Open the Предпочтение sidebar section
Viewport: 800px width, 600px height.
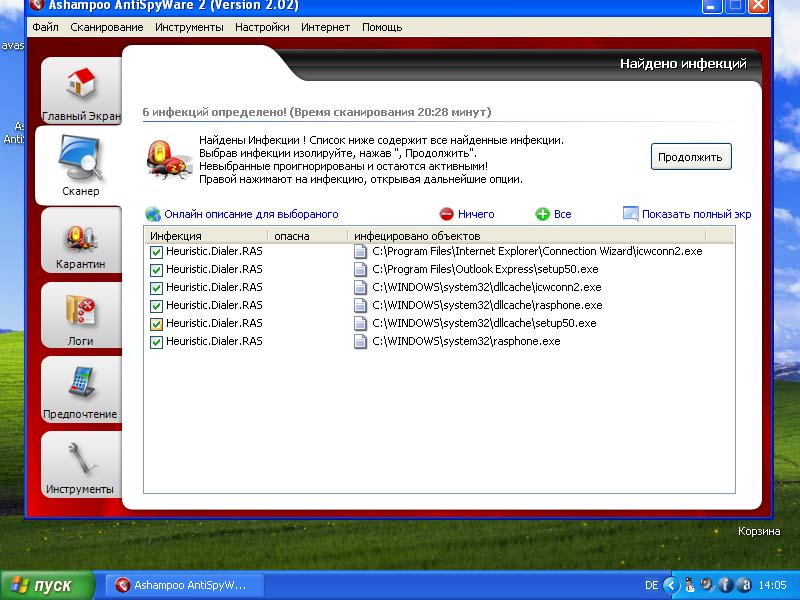tap(81, 390)
